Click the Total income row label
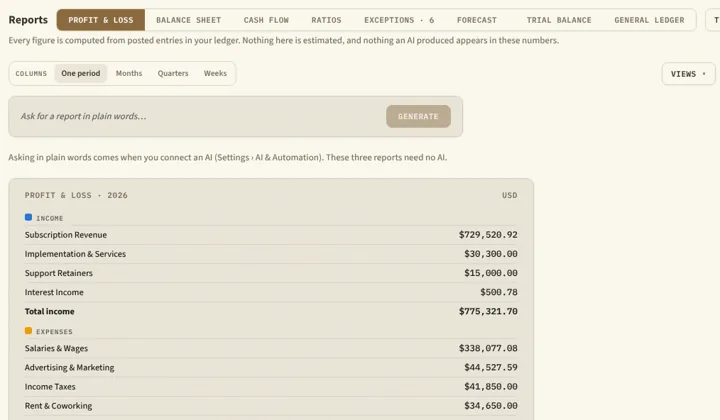Image resolution: width=720 pixels, height=420 pixels. pyautogui.click(x=50, y=311)
